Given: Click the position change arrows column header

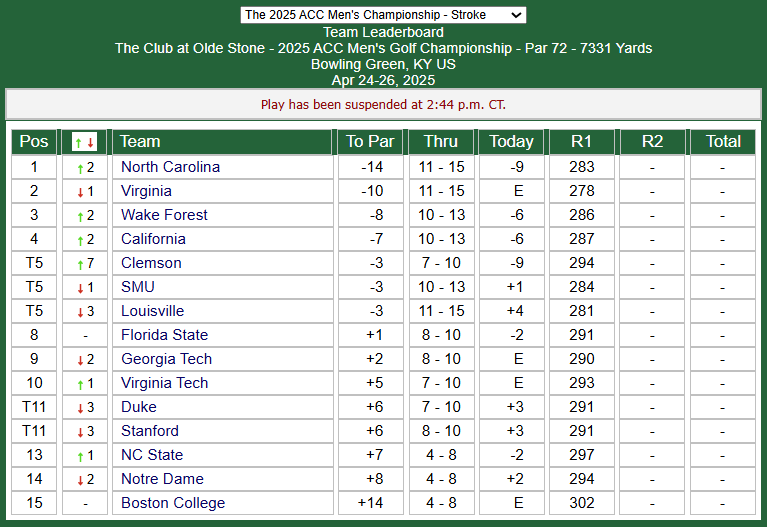Looking at the screenshot, I should click(84, 142).
